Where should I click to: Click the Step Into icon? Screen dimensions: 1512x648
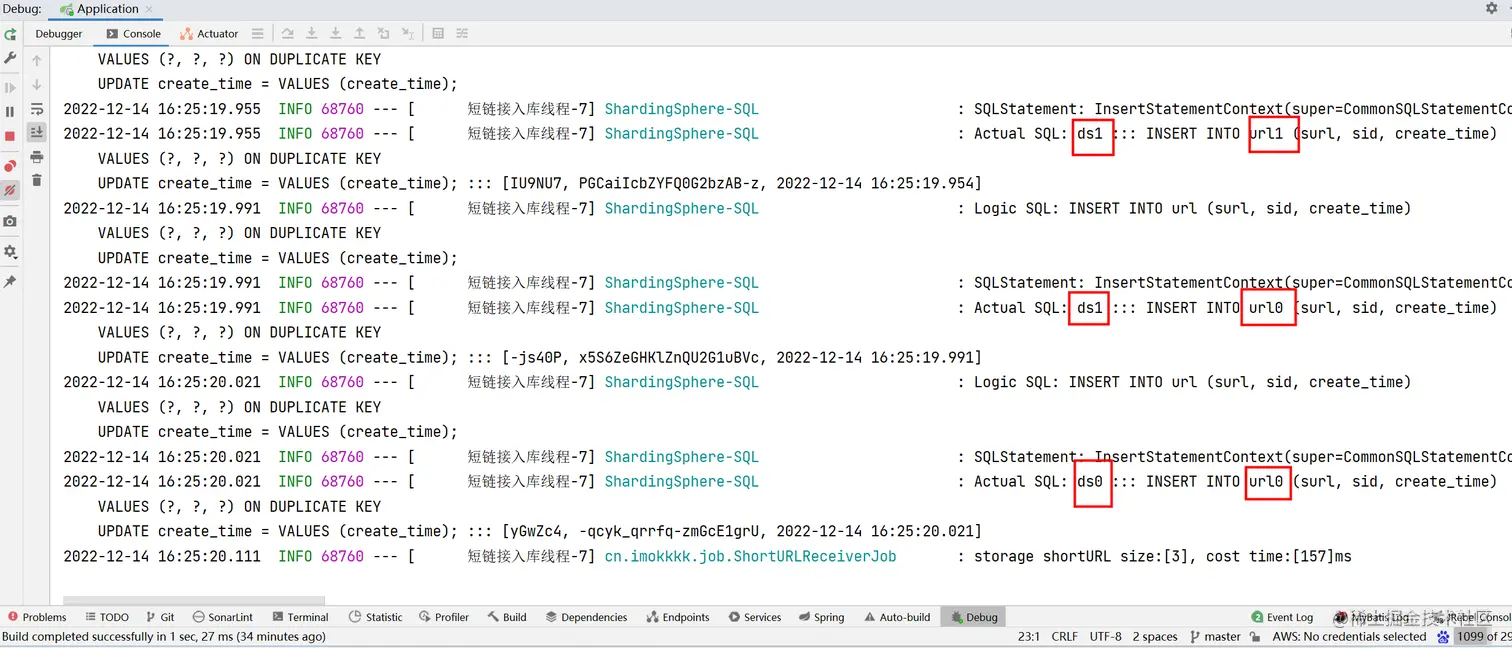[312, 34]
